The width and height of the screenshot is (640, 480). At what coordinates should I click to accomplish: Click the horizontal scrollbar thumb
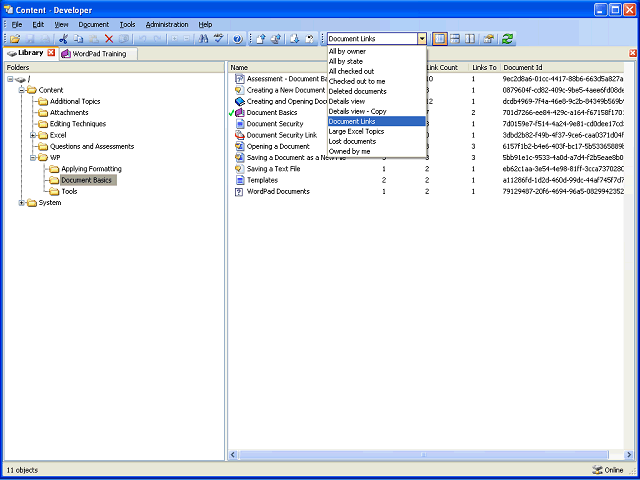[x=423, y=455]
